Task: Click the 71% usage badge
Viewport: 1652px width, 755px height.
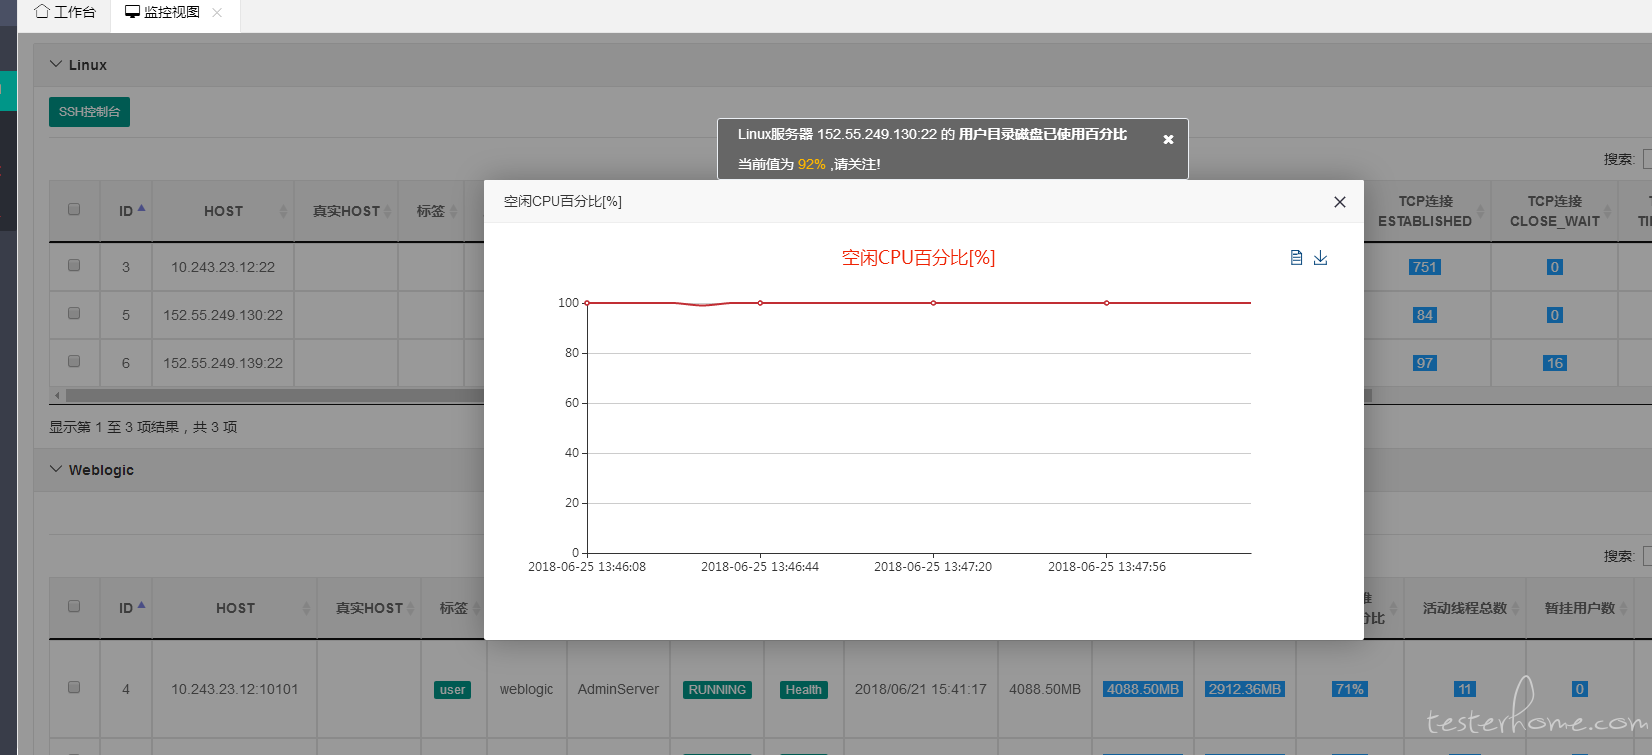Action: (x=1349, y=689)
